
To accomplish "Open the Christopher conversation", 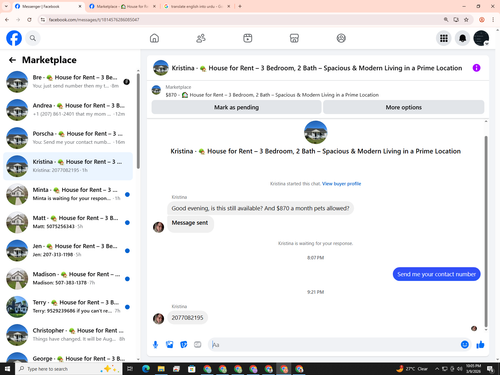I will point(68,335).
